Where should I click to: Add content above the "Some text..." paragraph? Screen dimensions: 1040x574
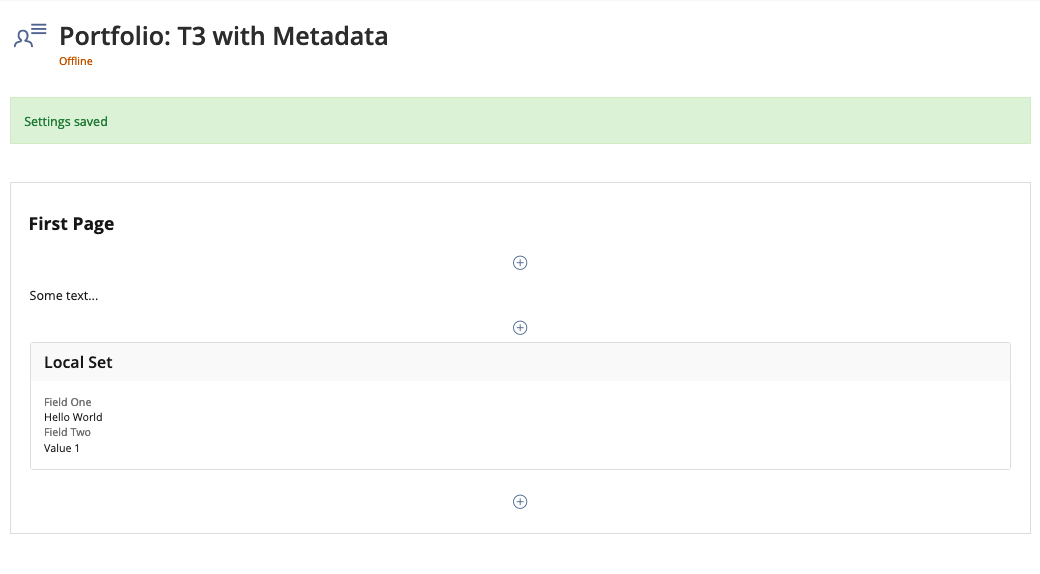[520, 263]
